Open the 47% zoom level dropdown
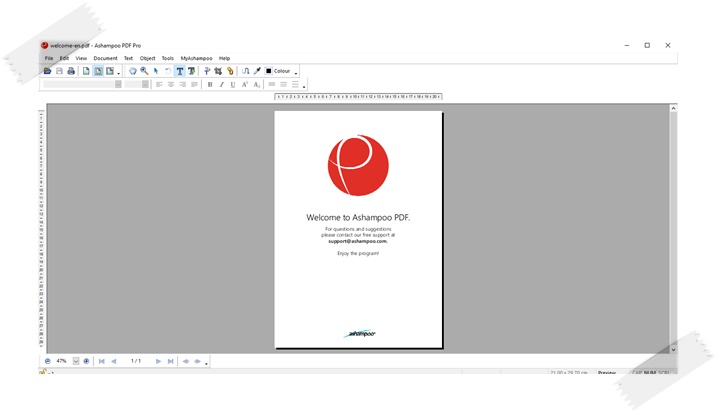717x412 pixels. point(76,361)
